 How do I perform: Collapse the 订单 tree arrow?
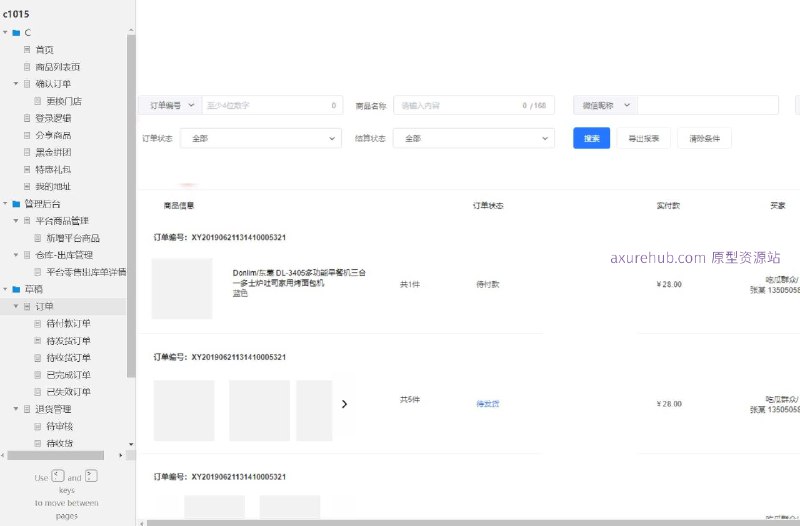click(16, 306)
